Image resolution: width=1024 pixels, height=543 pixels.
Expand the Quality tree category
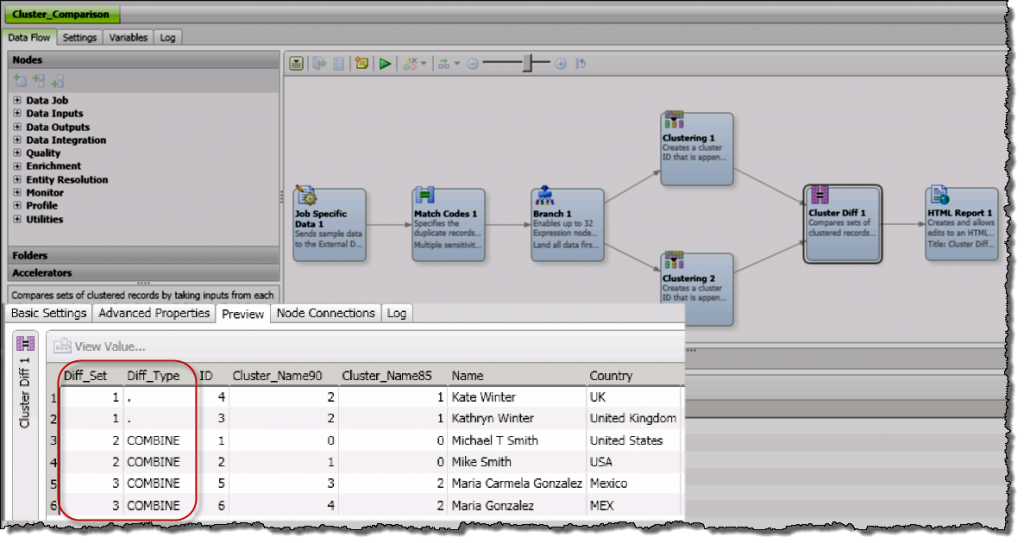coord(17,153)
